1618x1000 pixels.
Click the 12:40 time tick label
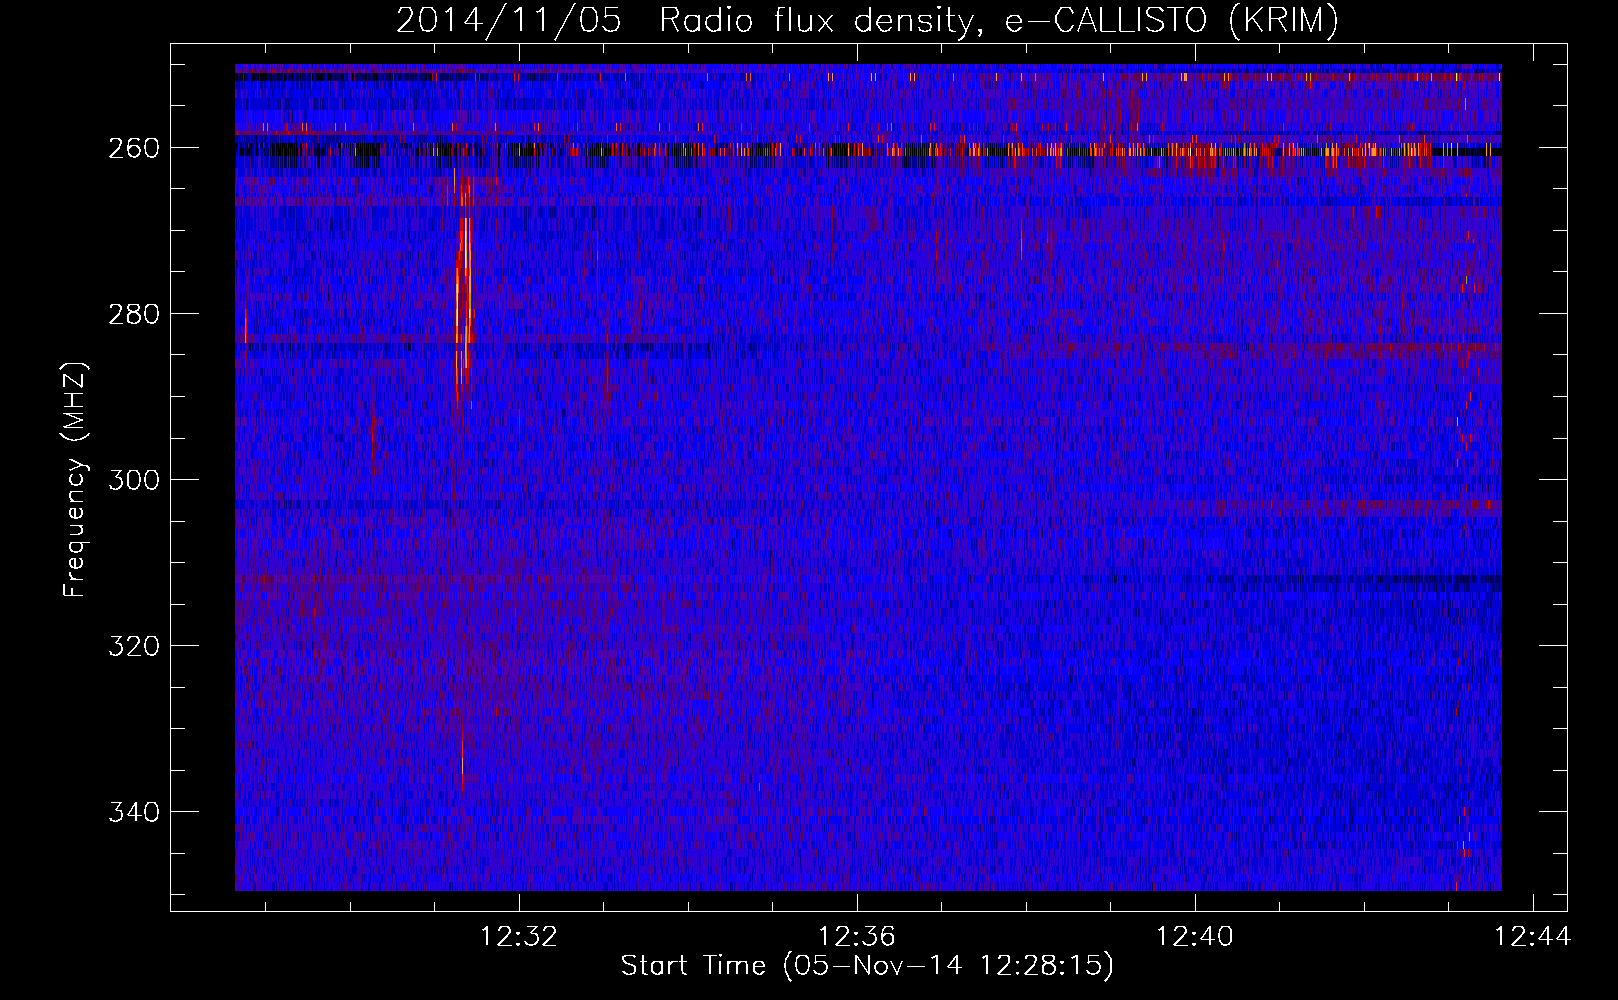pos(1195,937)
